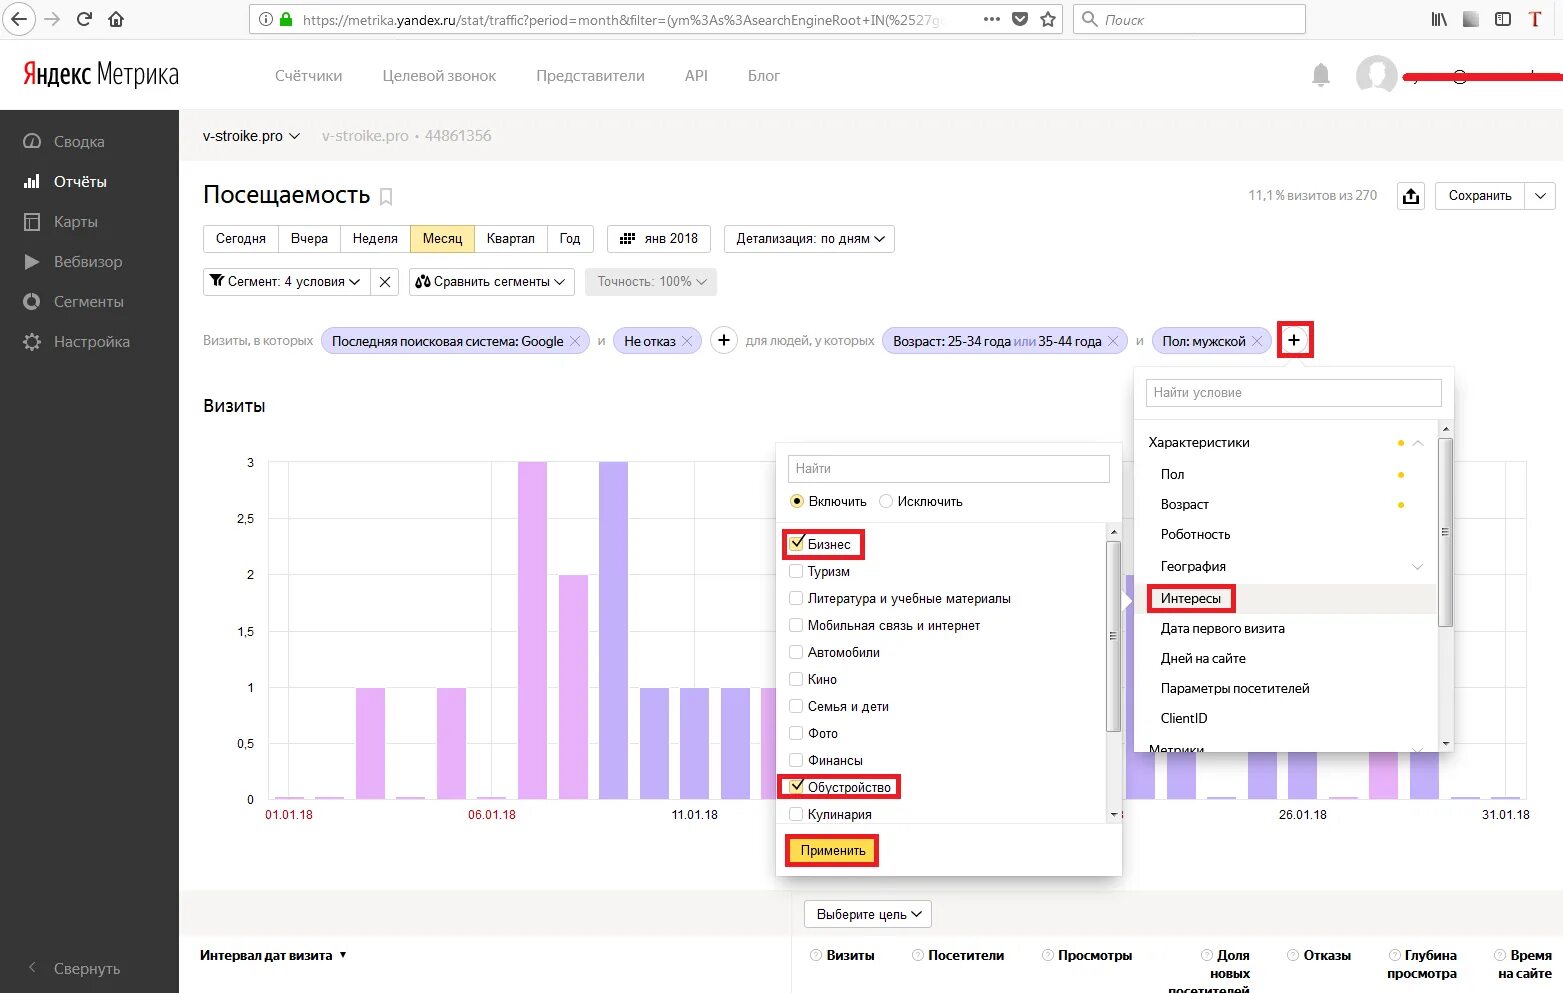Open Сравнить сегменты dropdown
1563x993 pixels.
[492, 282]
